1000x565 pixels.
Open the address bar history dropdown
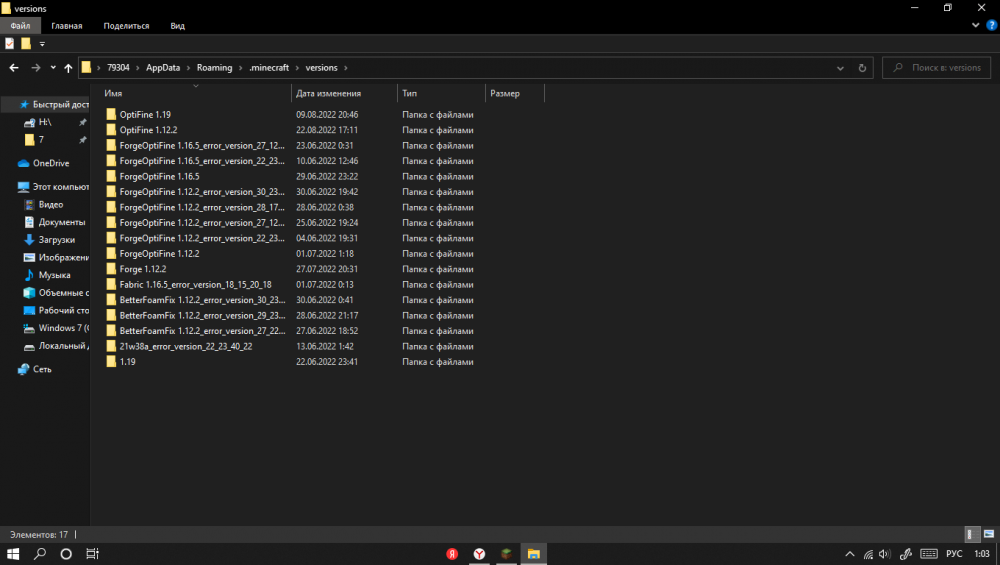pos(840,68)
